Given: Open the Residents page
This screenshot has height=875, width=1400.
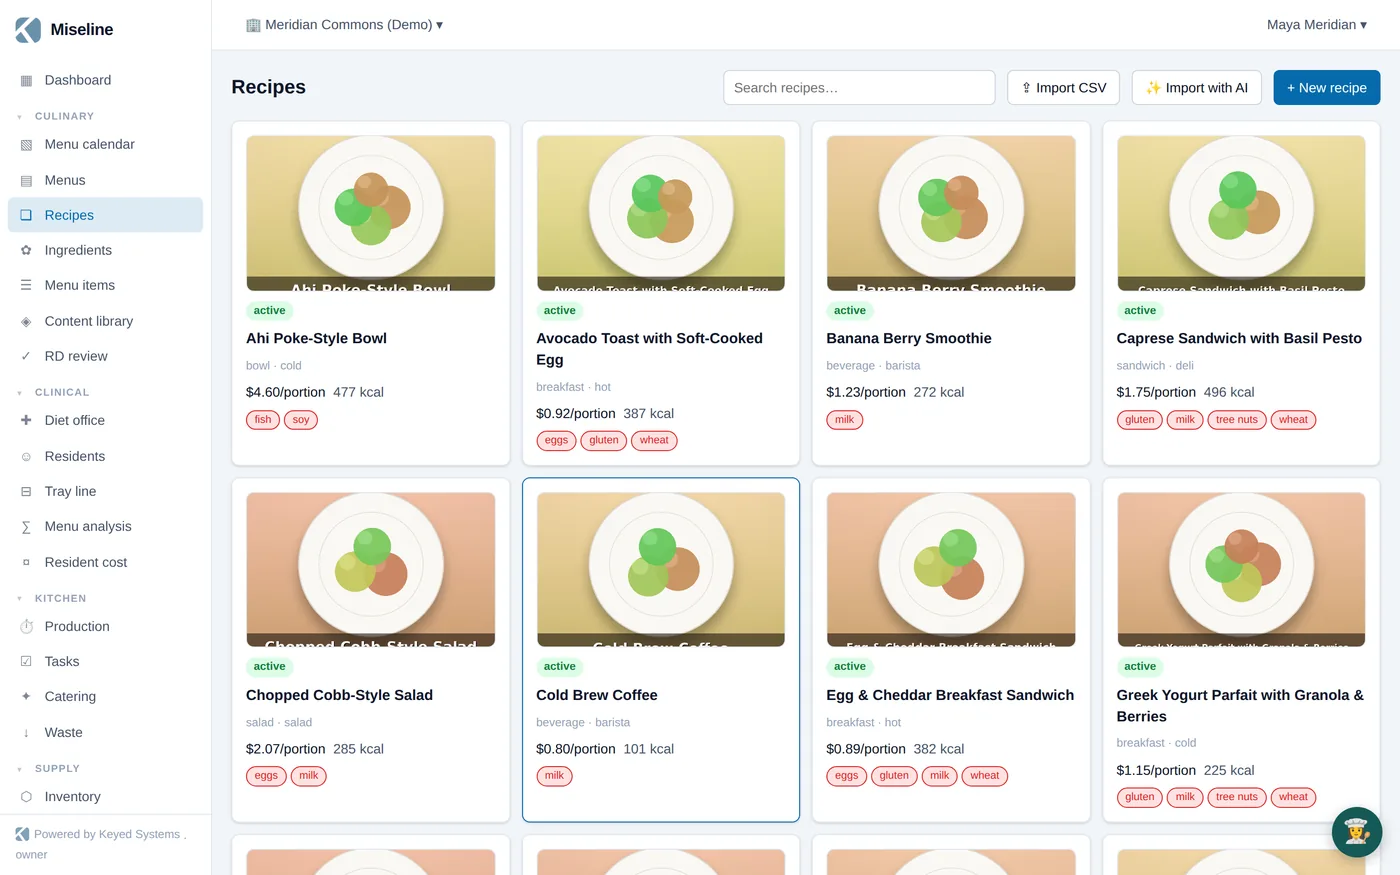Looking at the screenshot, I should [x=105, y=456].
